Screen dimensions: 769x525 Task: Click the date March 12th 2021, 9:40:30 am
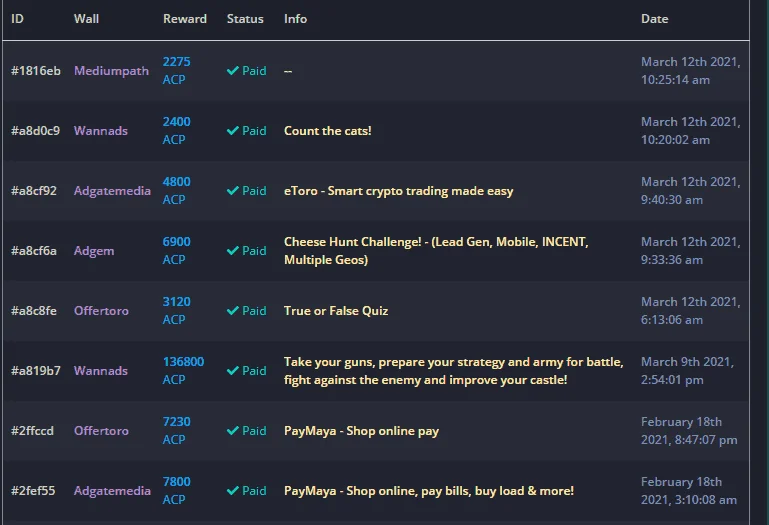(691, 190)
